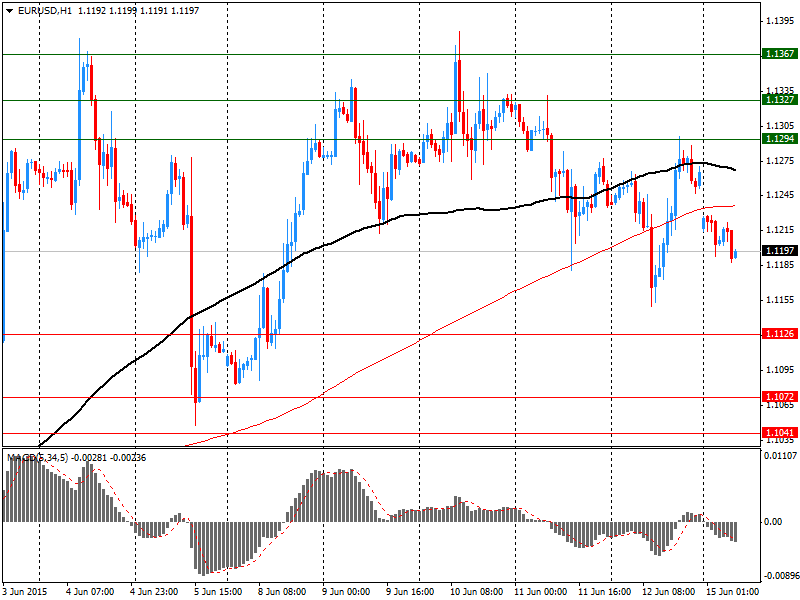
Task: Select the 1.1072 red support level label
Action: click(779, 396)
